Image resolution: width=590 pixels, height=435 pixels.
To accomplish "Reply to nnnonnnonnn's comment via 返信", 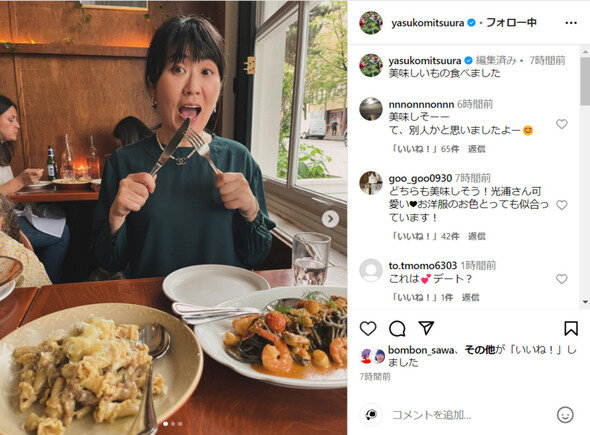I will click(x=476, y=149).
